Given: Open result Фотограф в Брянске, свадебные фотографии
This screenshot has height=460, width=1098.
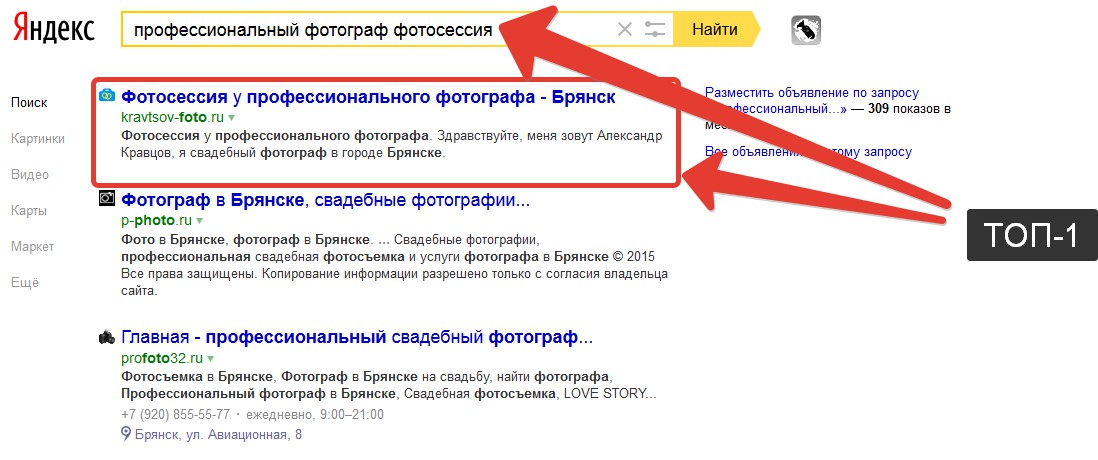Looking at the screenshot, I should tap(326, 200).
